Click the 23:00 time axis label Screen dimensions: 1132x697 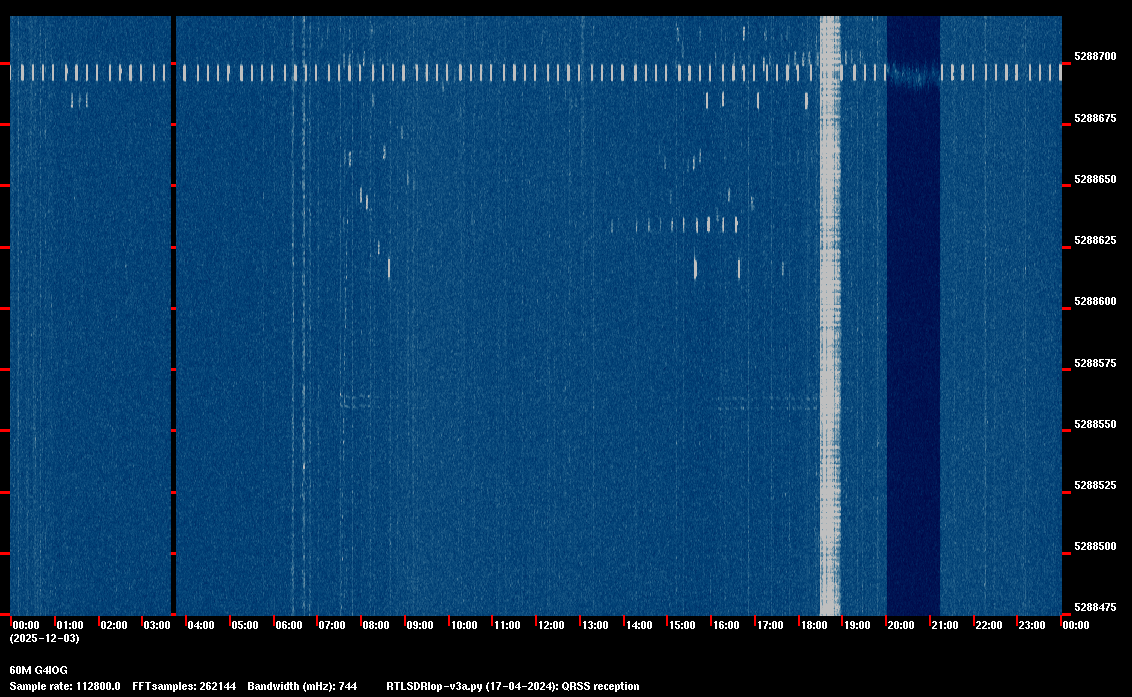tap(1032, 625)
